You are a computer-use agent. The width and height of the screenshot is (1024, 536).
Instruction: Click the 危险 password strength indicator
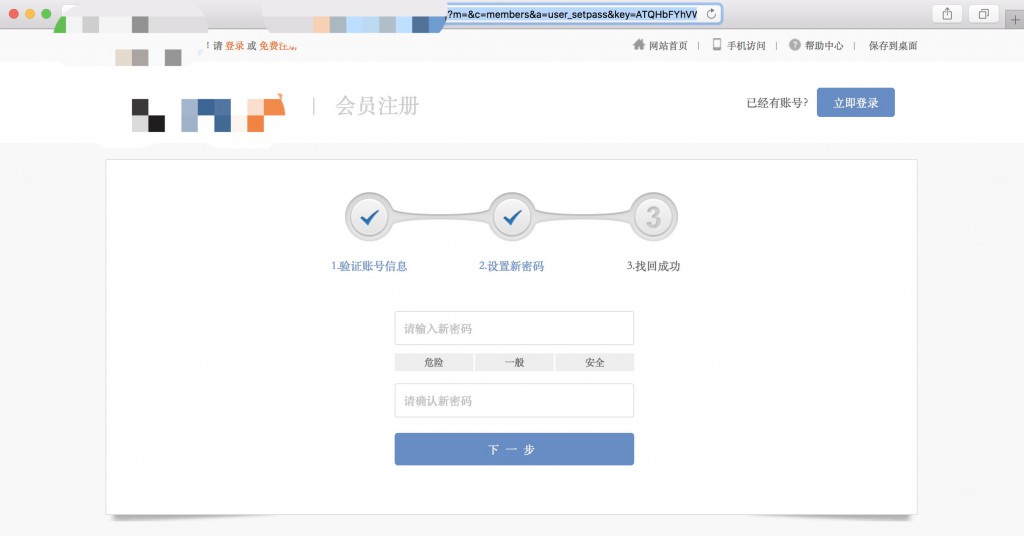tap(434, 362)
